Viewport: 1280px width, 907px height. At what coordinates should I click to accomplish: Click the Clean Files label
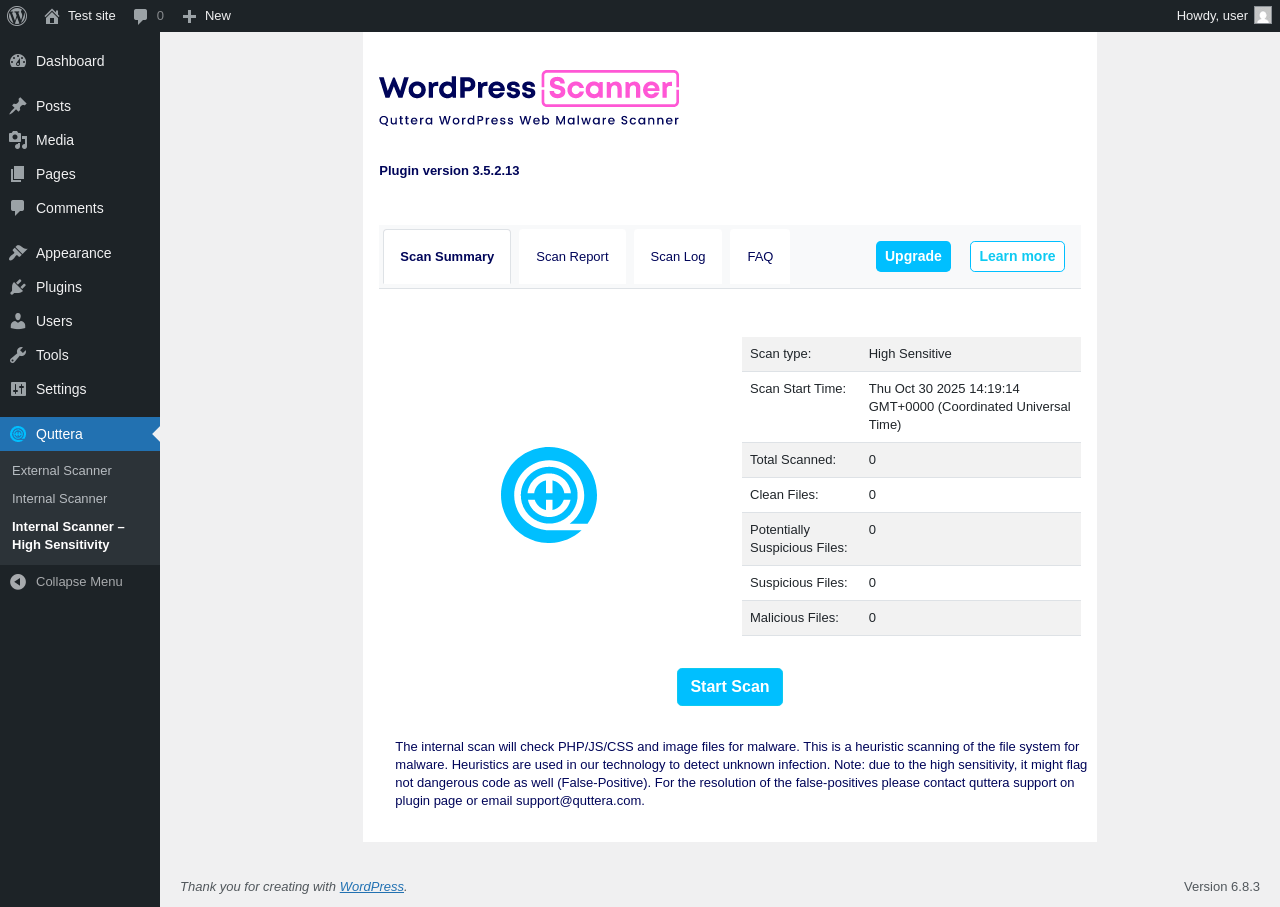point(784,495)
